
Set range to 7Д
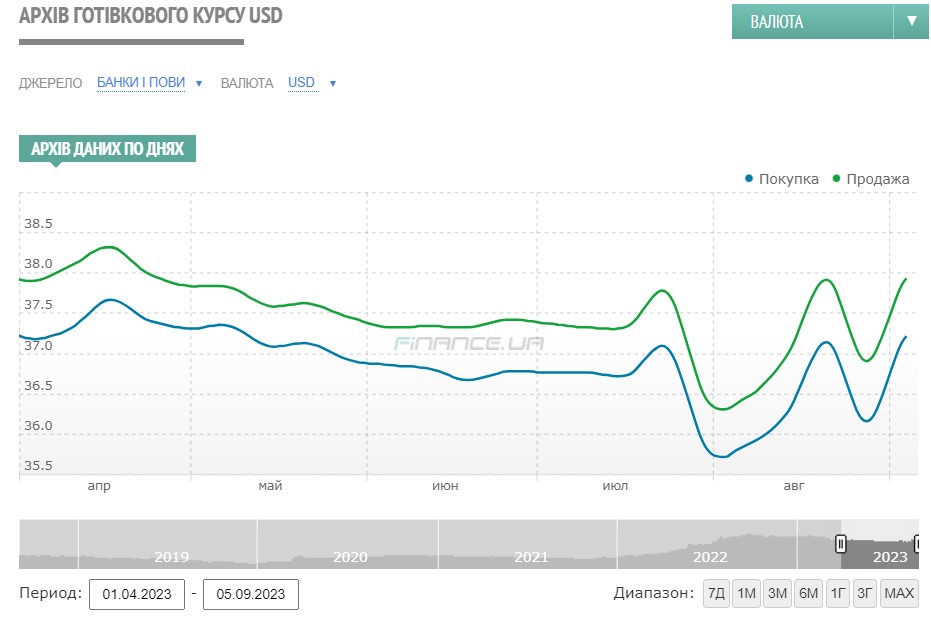pyautogui.click(x=716, y=594)
